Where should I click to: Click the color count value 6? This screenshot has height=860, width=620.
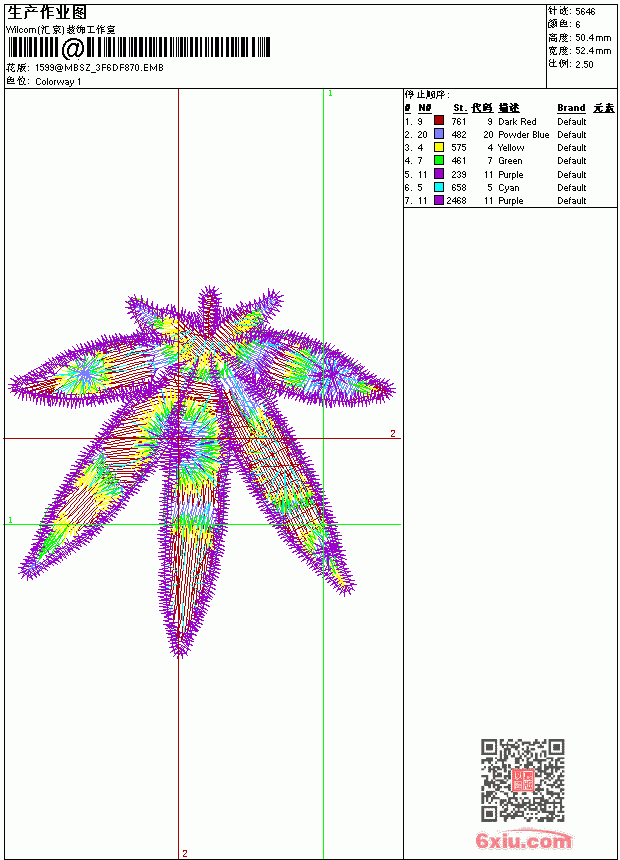(x=578, y=24)
